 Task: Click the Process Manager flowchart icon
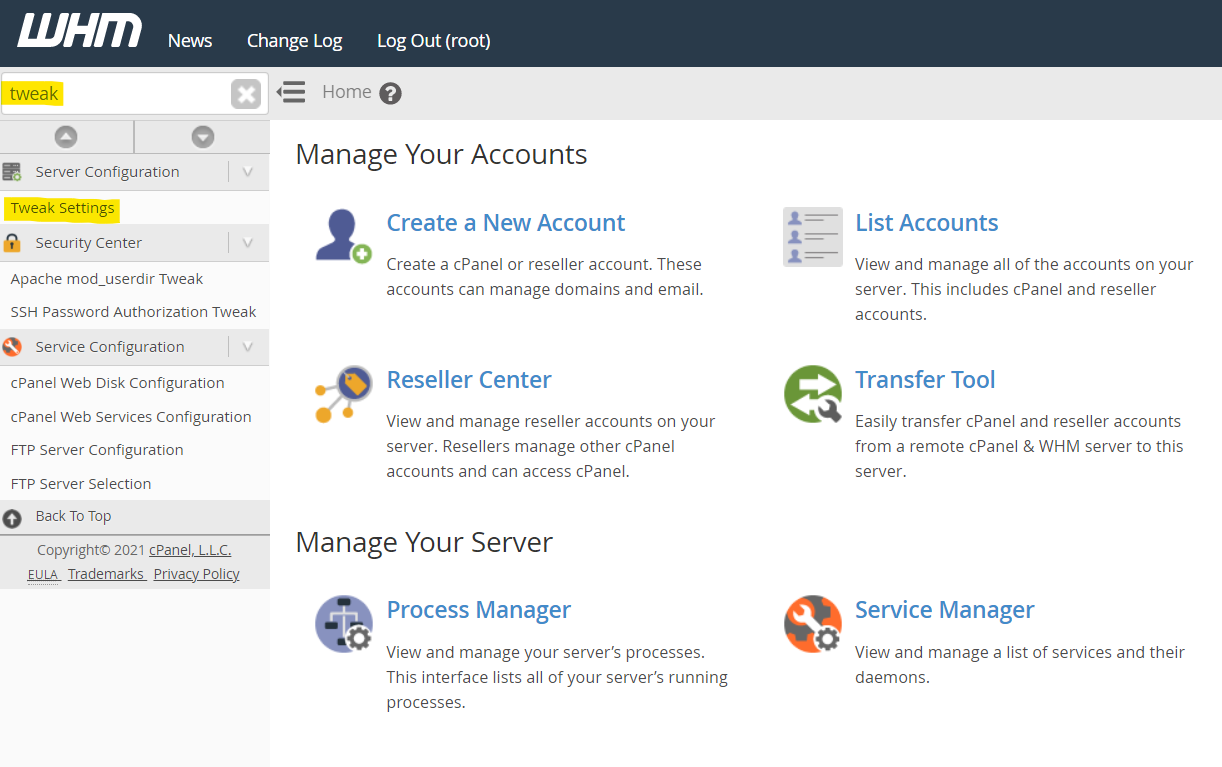(343, 624)
